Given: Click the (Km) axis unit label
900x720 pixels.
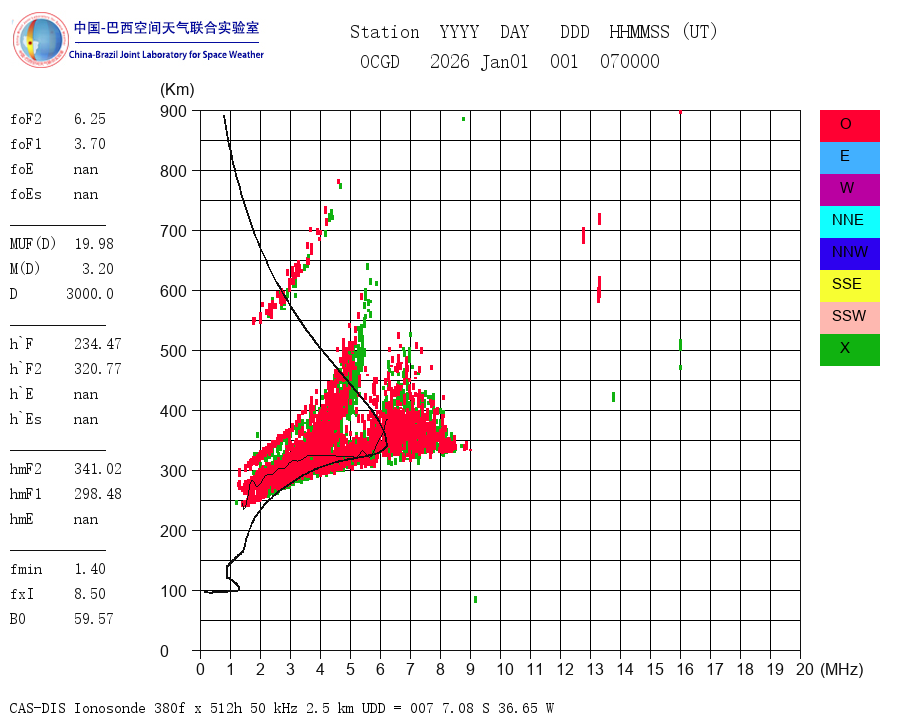Looking at the screenshot, I should pos(177,90).
